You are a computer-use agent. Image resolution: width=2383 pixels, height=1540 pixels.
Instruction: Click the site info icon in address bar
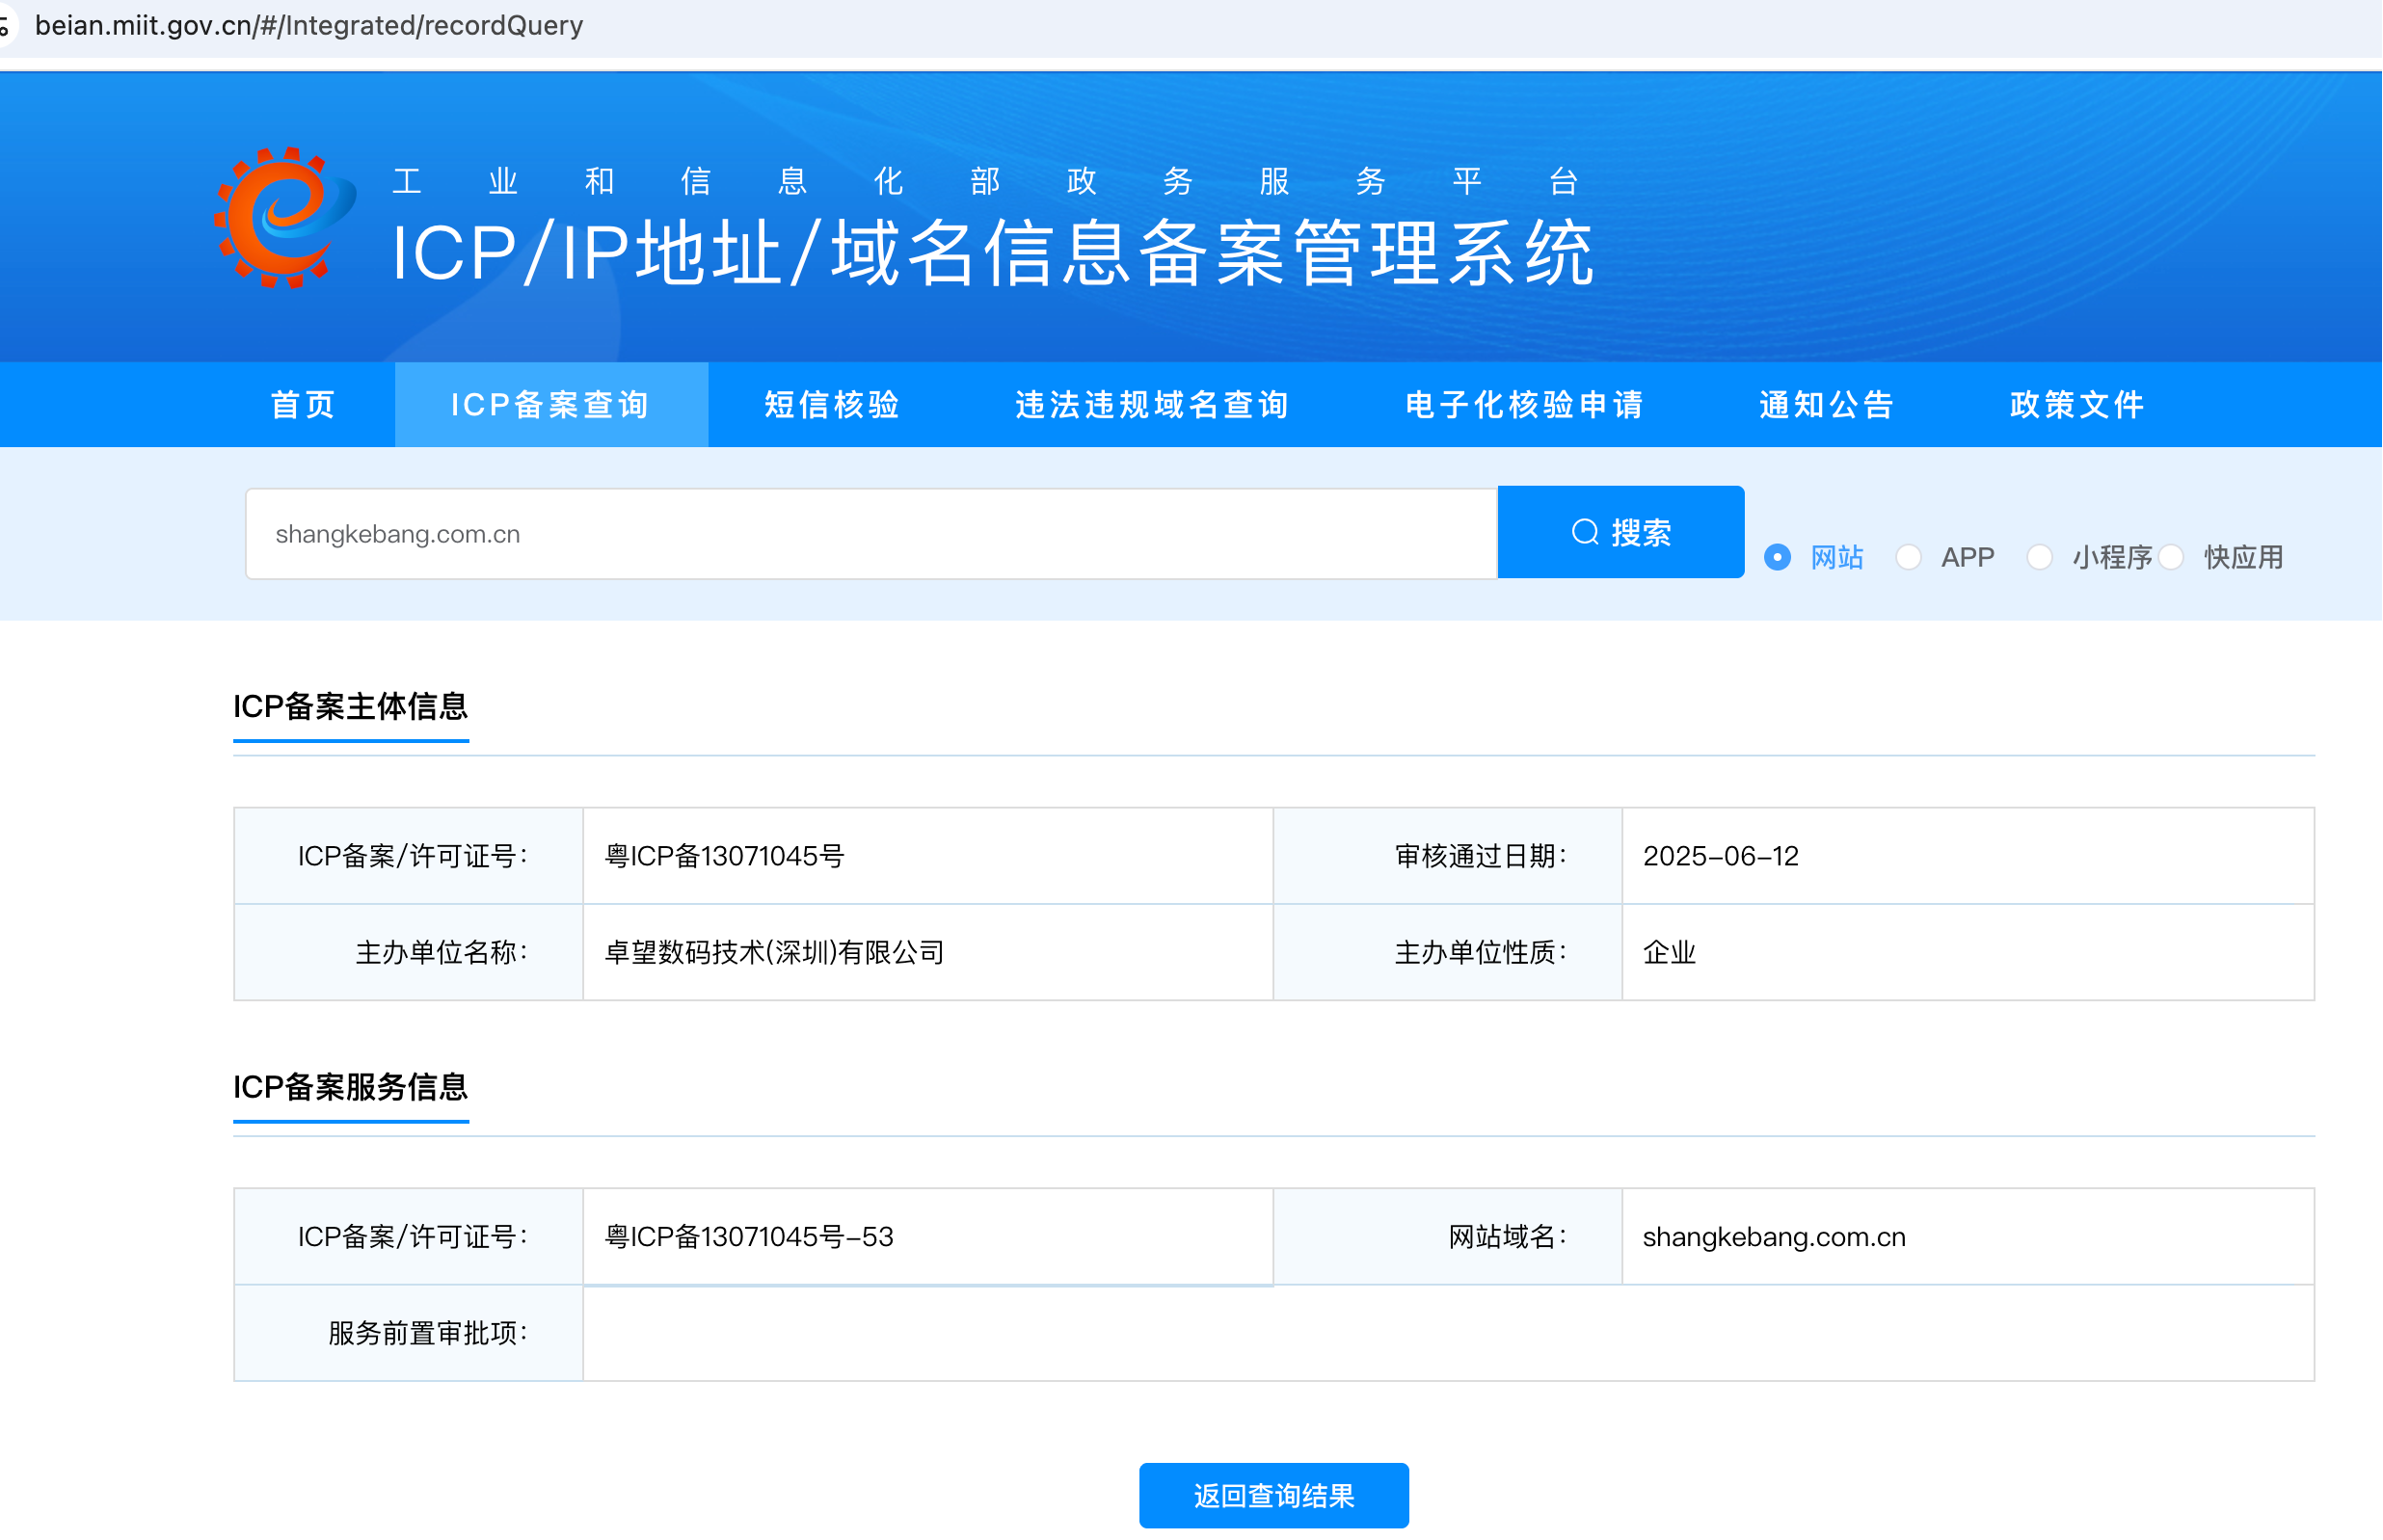tap(4, 25)
